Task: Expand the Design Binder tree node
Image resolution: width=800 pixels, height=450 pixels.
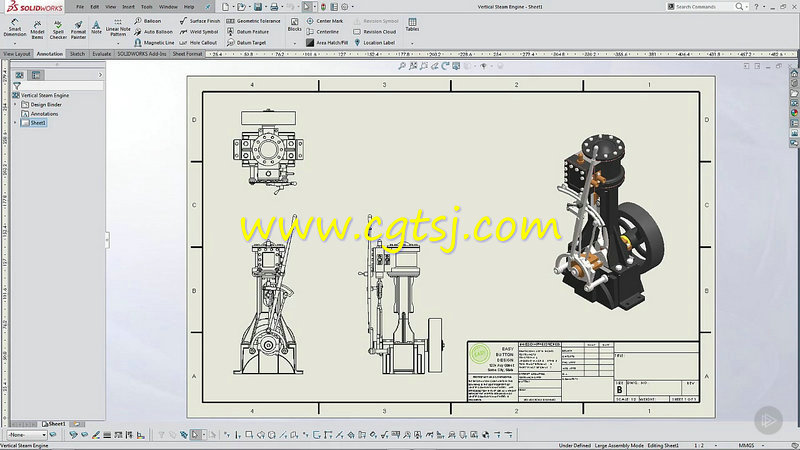Action: pyautogui.click(x=15, y=105)
